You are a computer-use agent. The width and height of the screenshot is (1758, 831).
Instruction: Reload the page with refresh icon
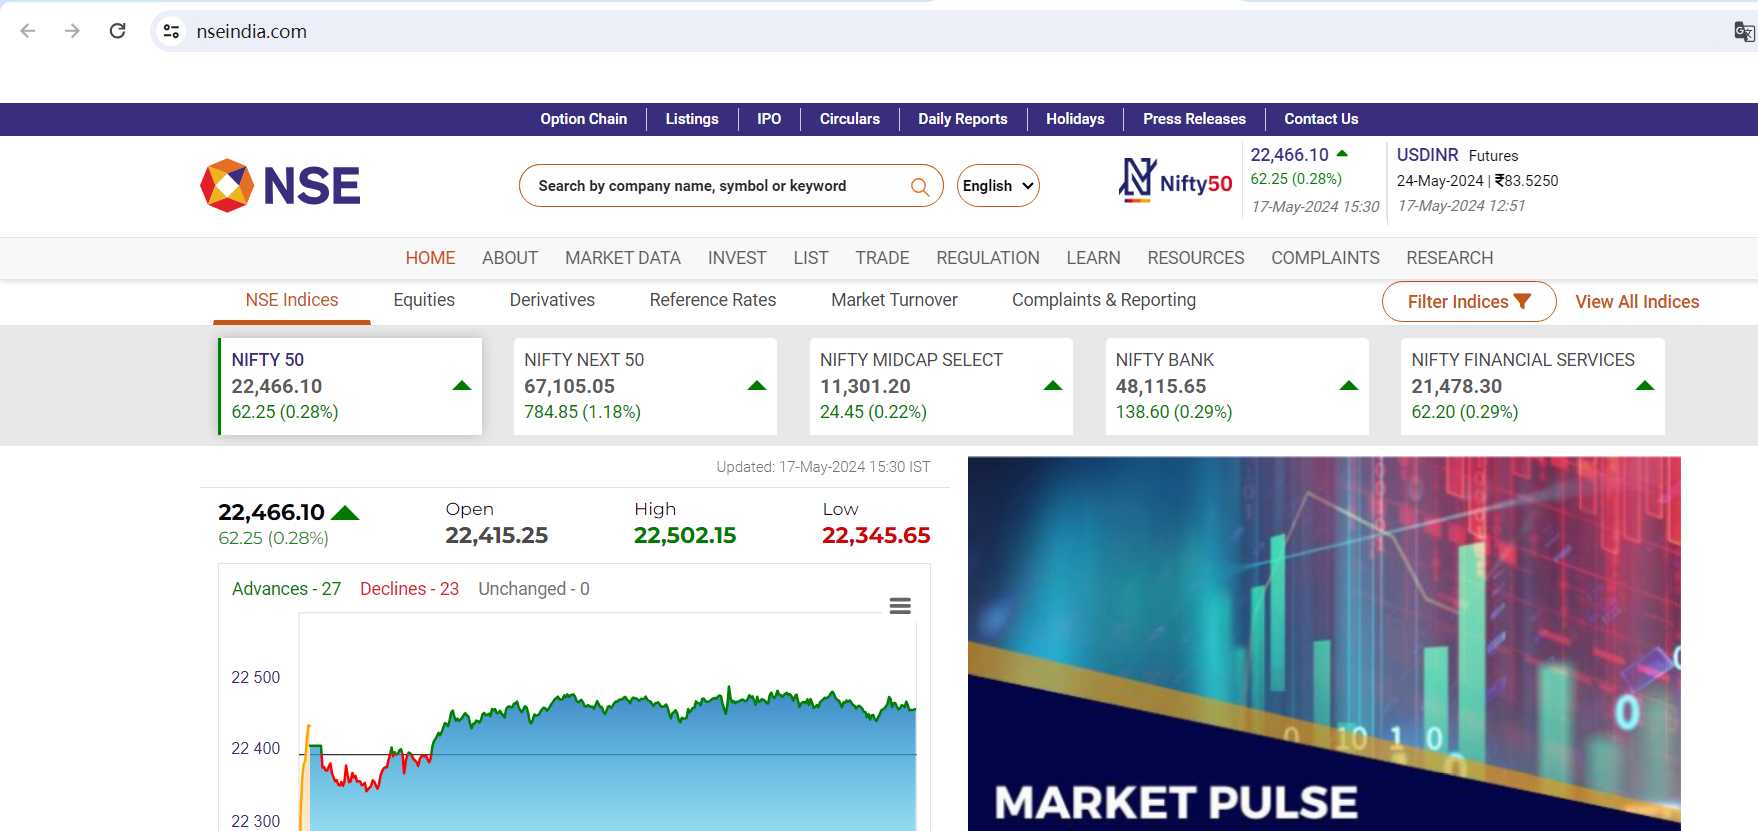click(x=117, y=31)
